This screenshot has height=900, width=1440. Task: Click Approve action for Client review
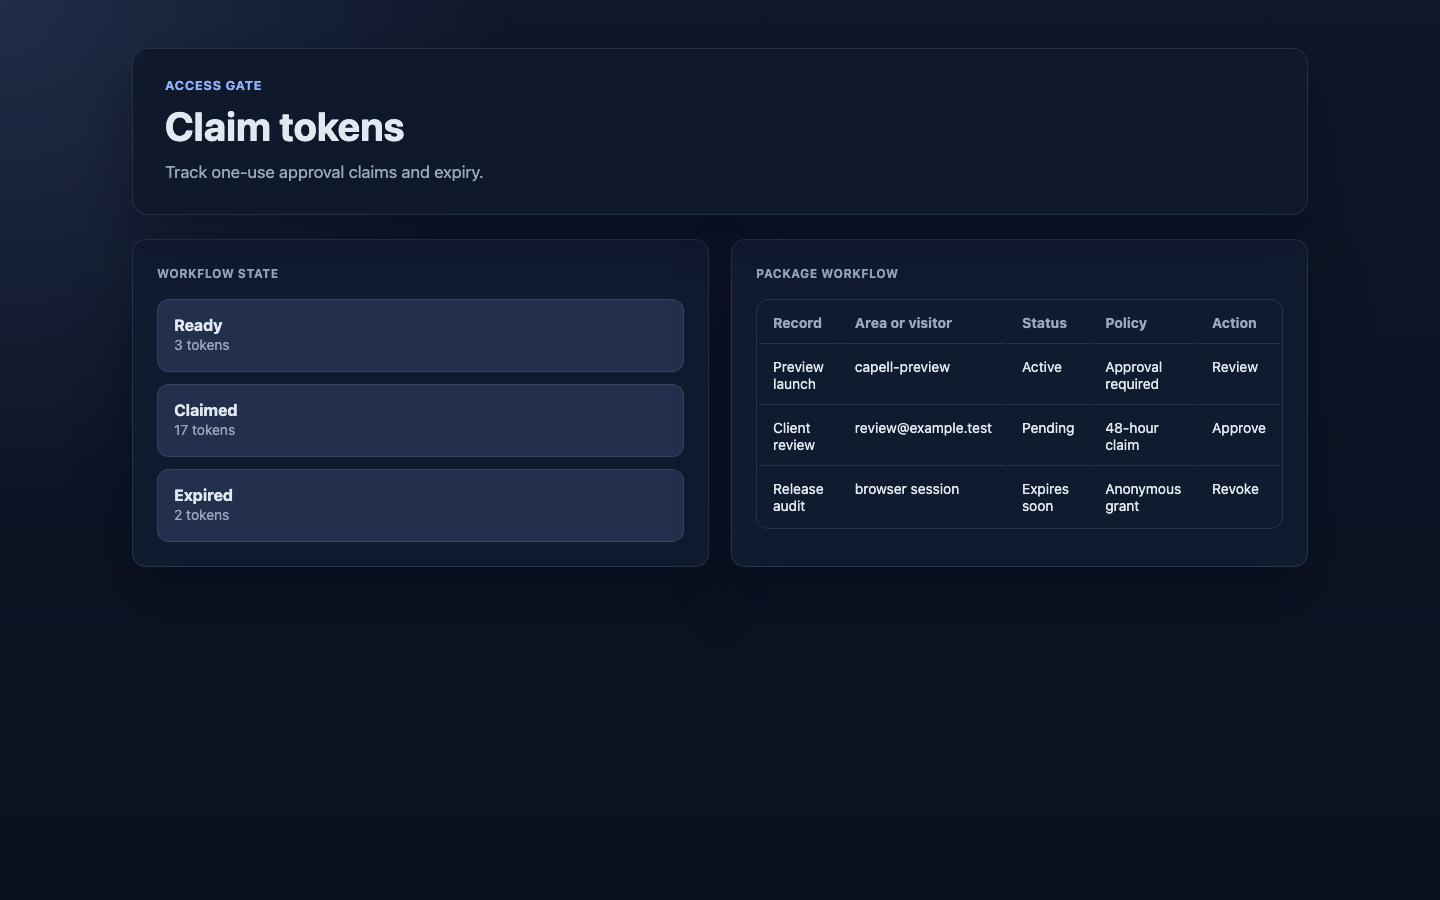pyautogui.click(x=1238, y=428)
